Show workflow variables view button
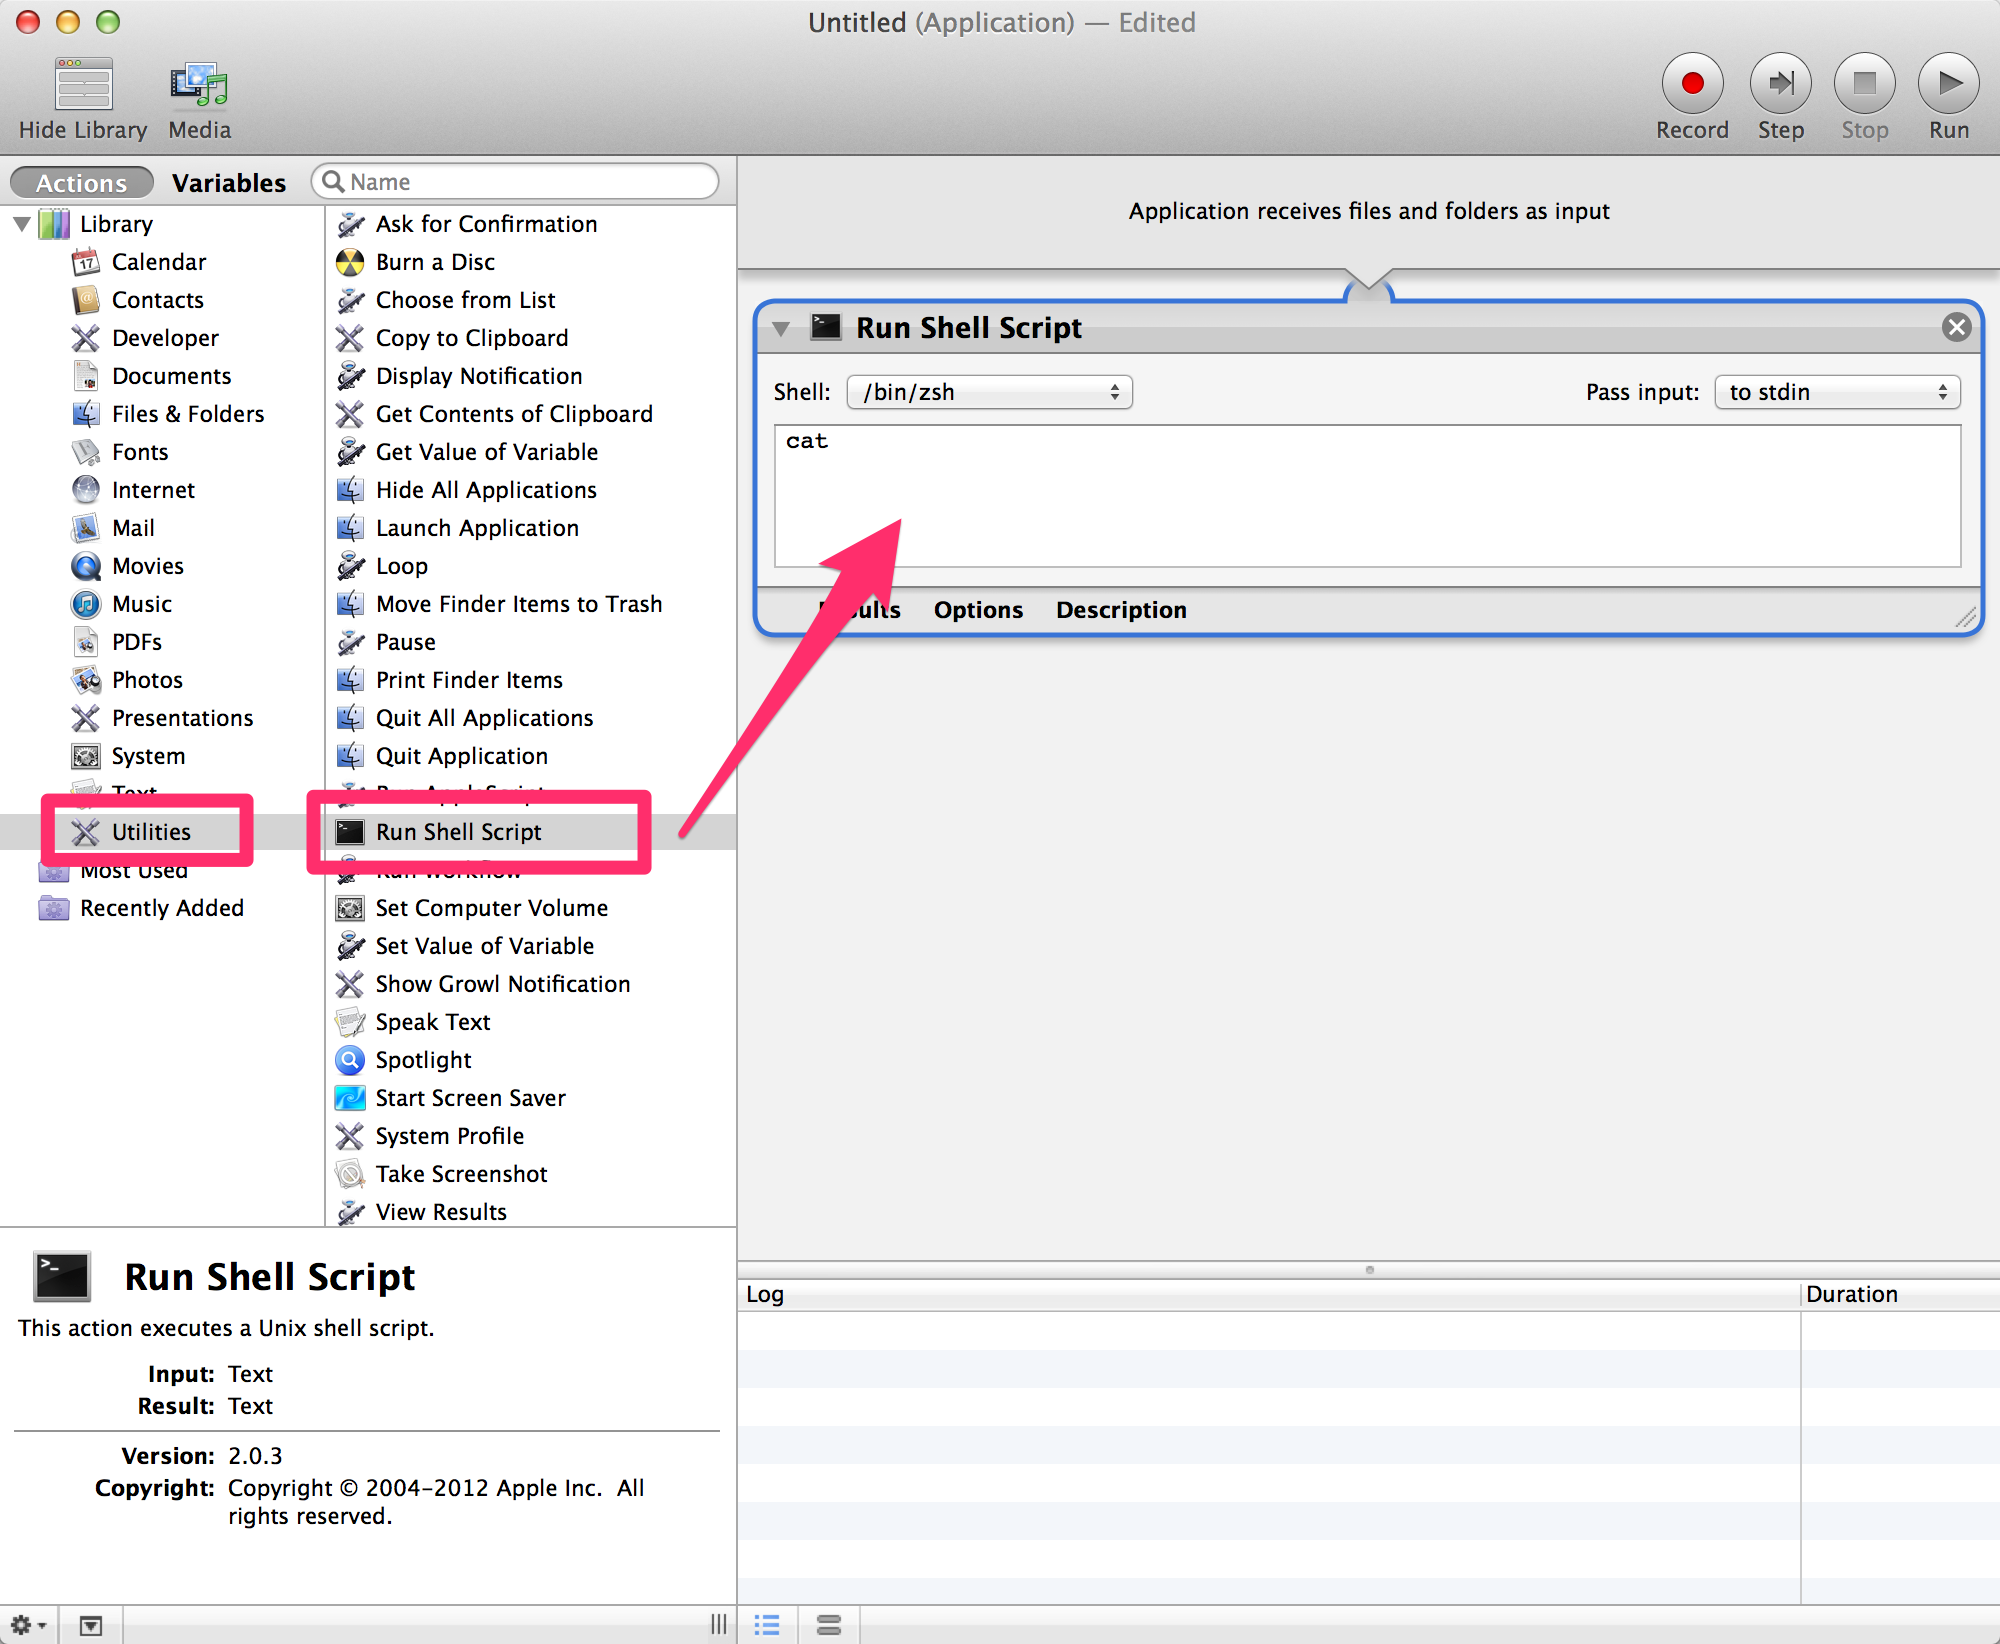The width and height of the screenshot is (2000, 1644). point(829,1625)
